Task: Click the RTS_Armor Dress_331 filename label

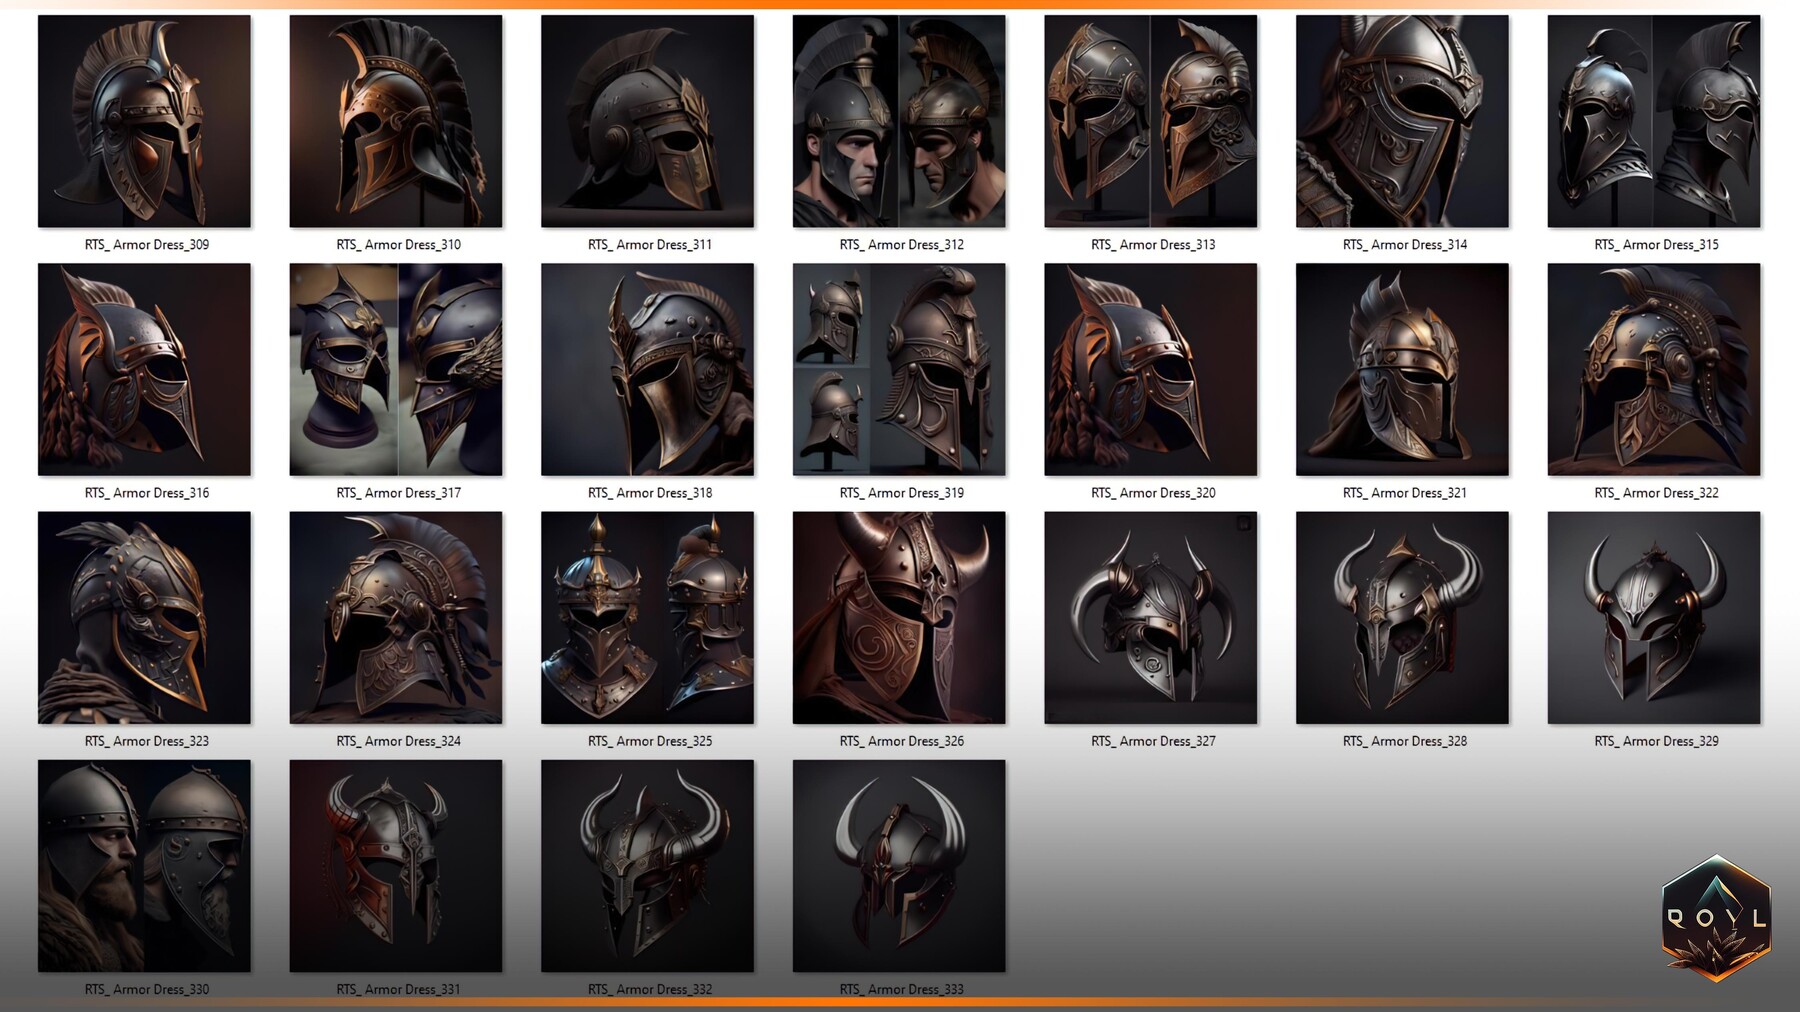Action: tap(396, 989)
